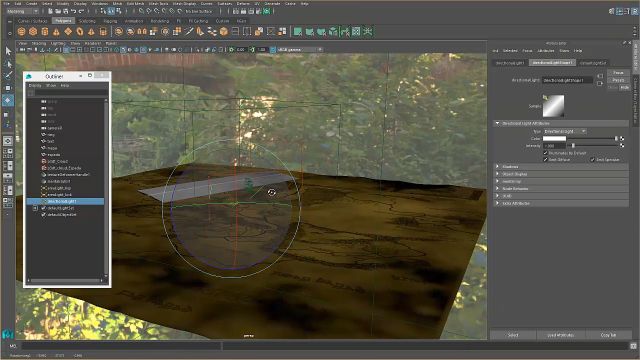Open the viewport gamma color space dropdown
640x360 pixels.
tap(300, 50)
